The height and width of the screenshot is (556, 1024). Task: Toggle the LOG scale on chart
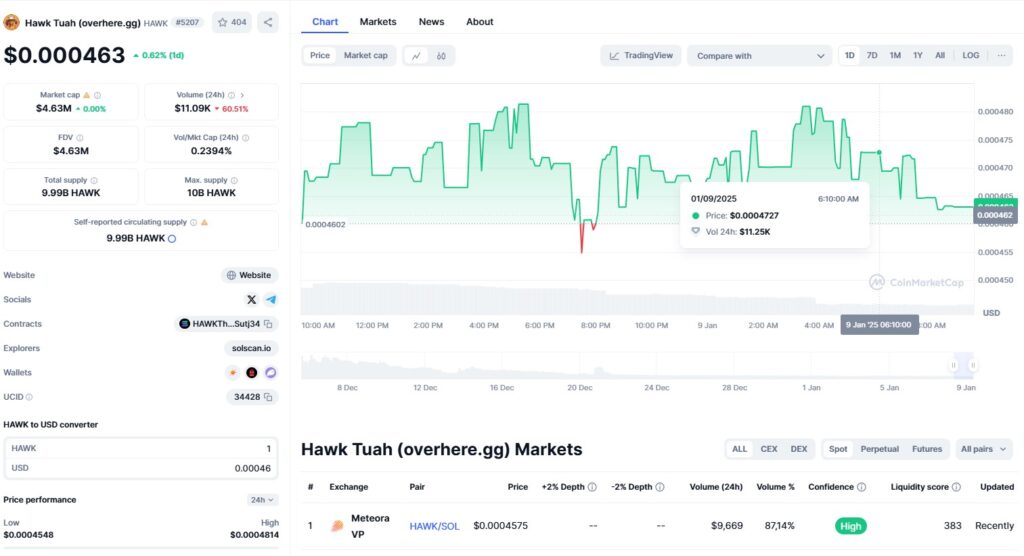970,56
